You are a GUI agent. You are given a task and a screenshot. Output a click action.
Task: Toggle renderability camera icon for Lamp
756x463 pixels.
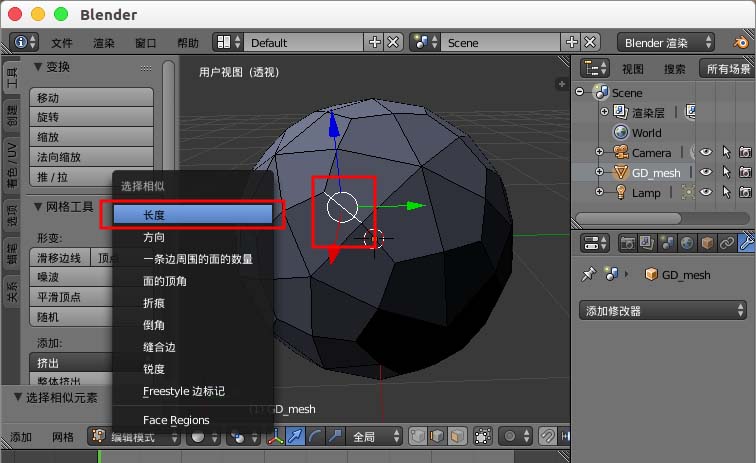(745, 192)
